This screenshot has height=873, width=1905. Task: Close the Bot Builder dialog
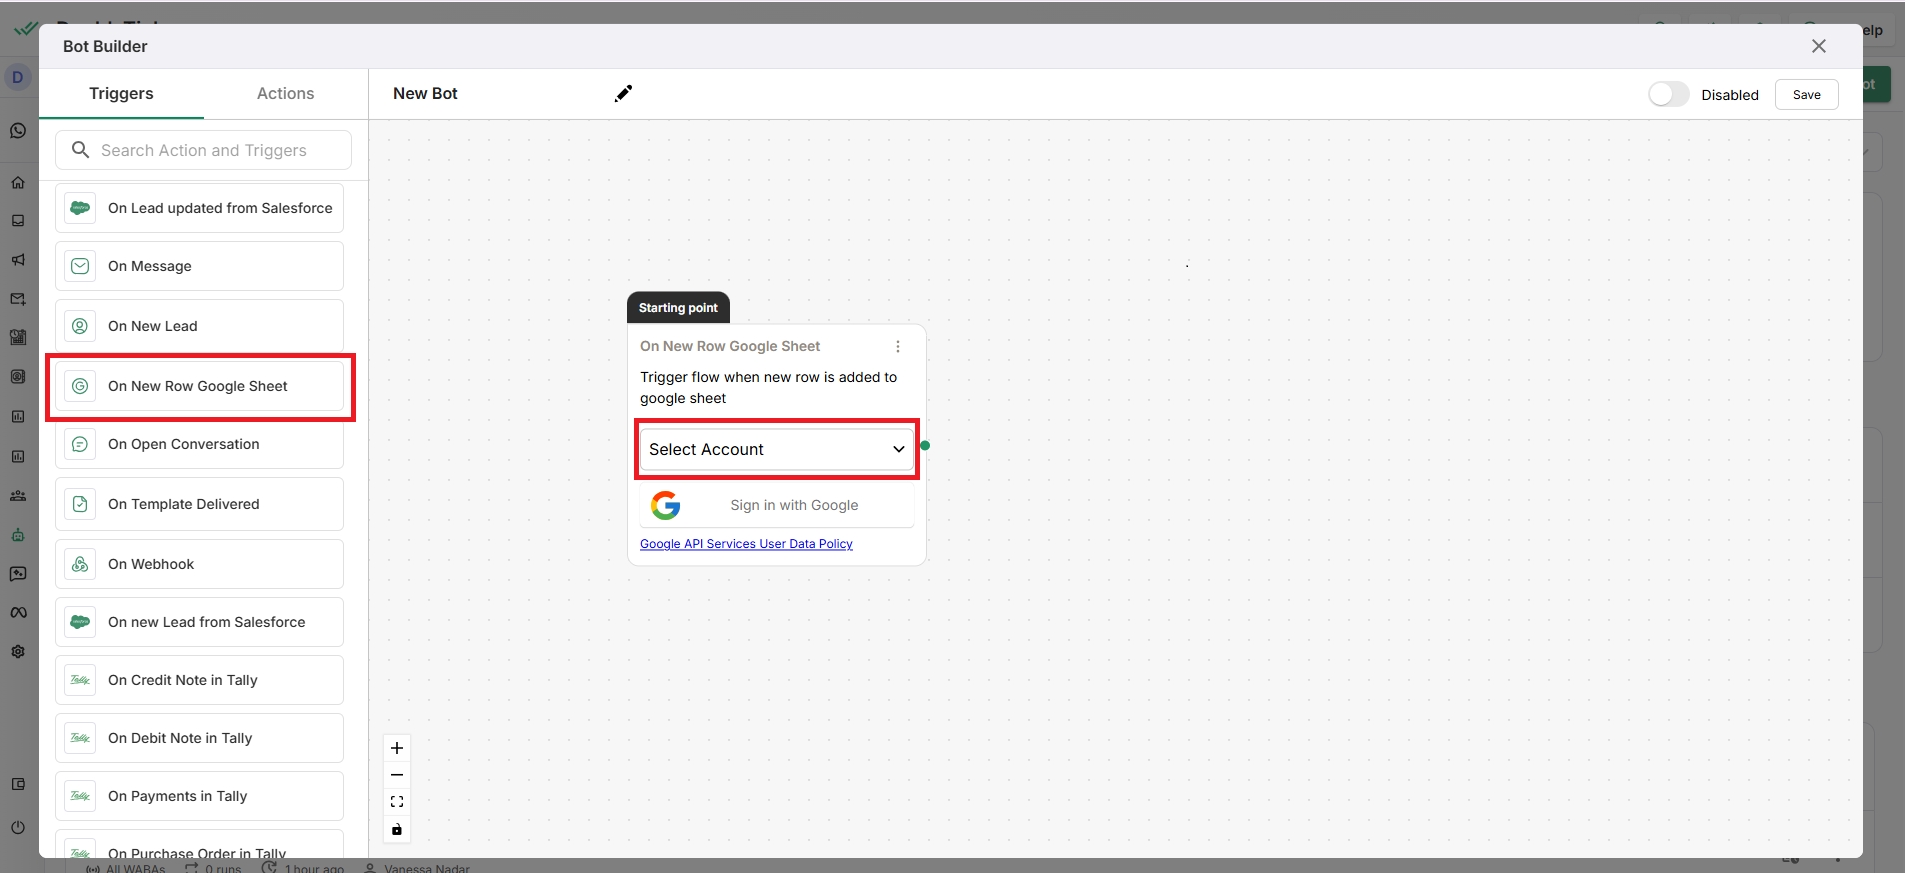coord(1818,46)
